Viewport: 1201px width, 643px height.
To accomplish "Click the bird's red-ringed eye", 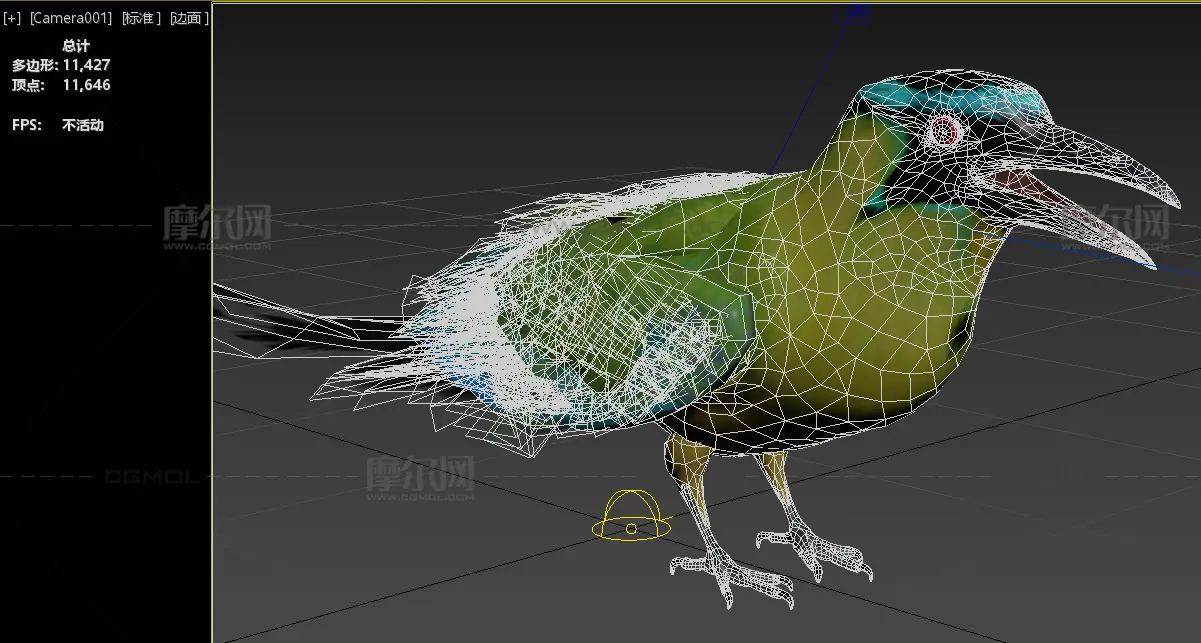I will pos(944,130).
